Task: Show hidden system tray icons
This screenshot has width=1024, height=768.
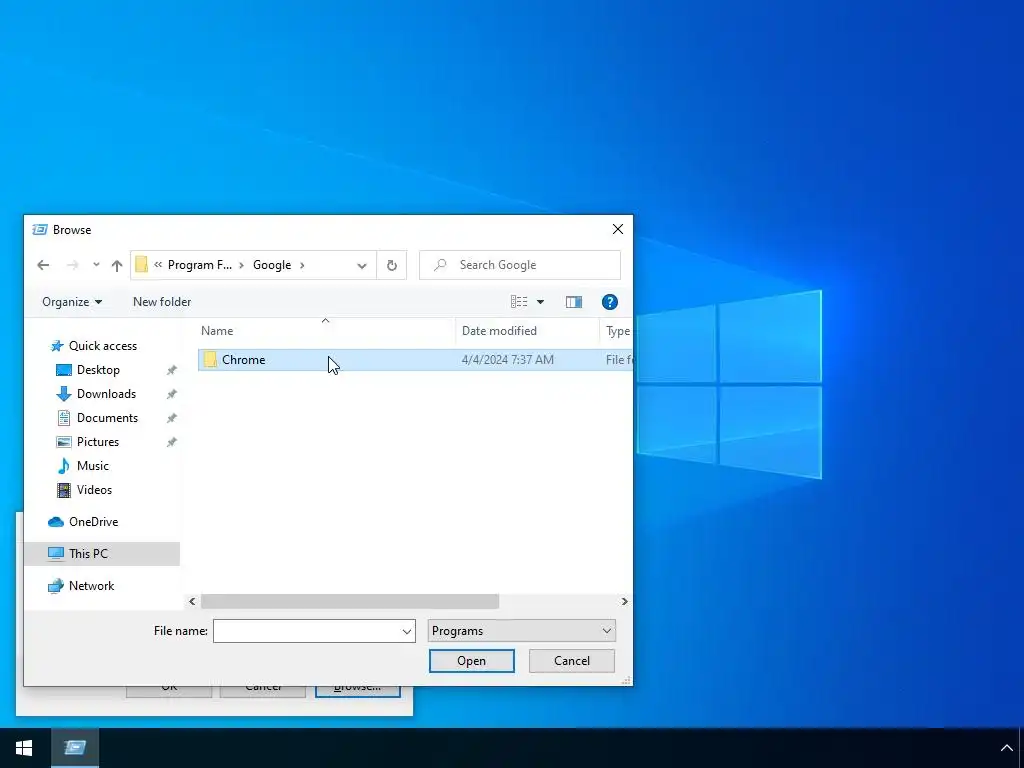Action: pos(1006,748)
